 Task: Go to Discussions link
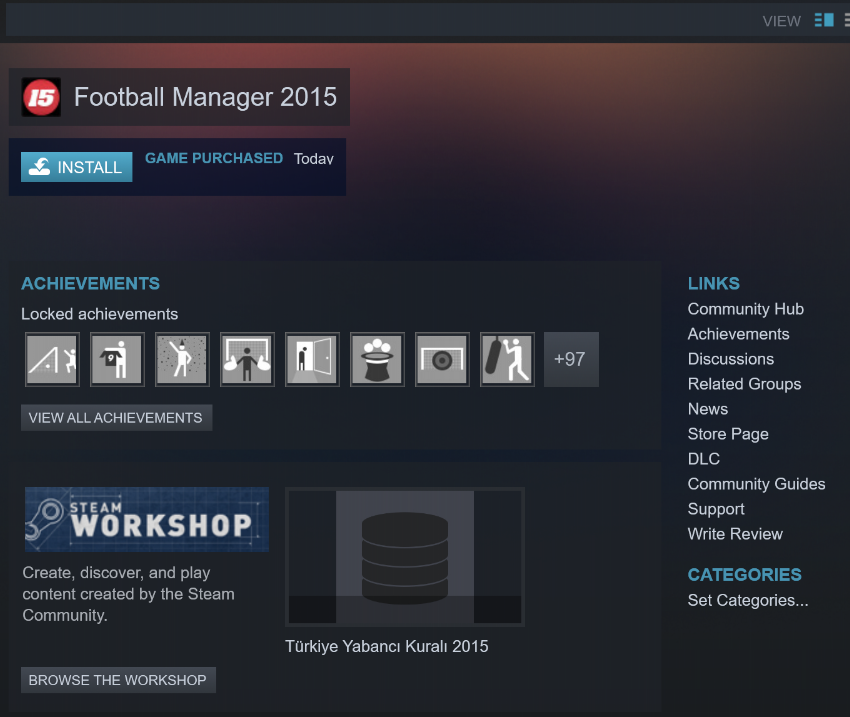(731, 359)
